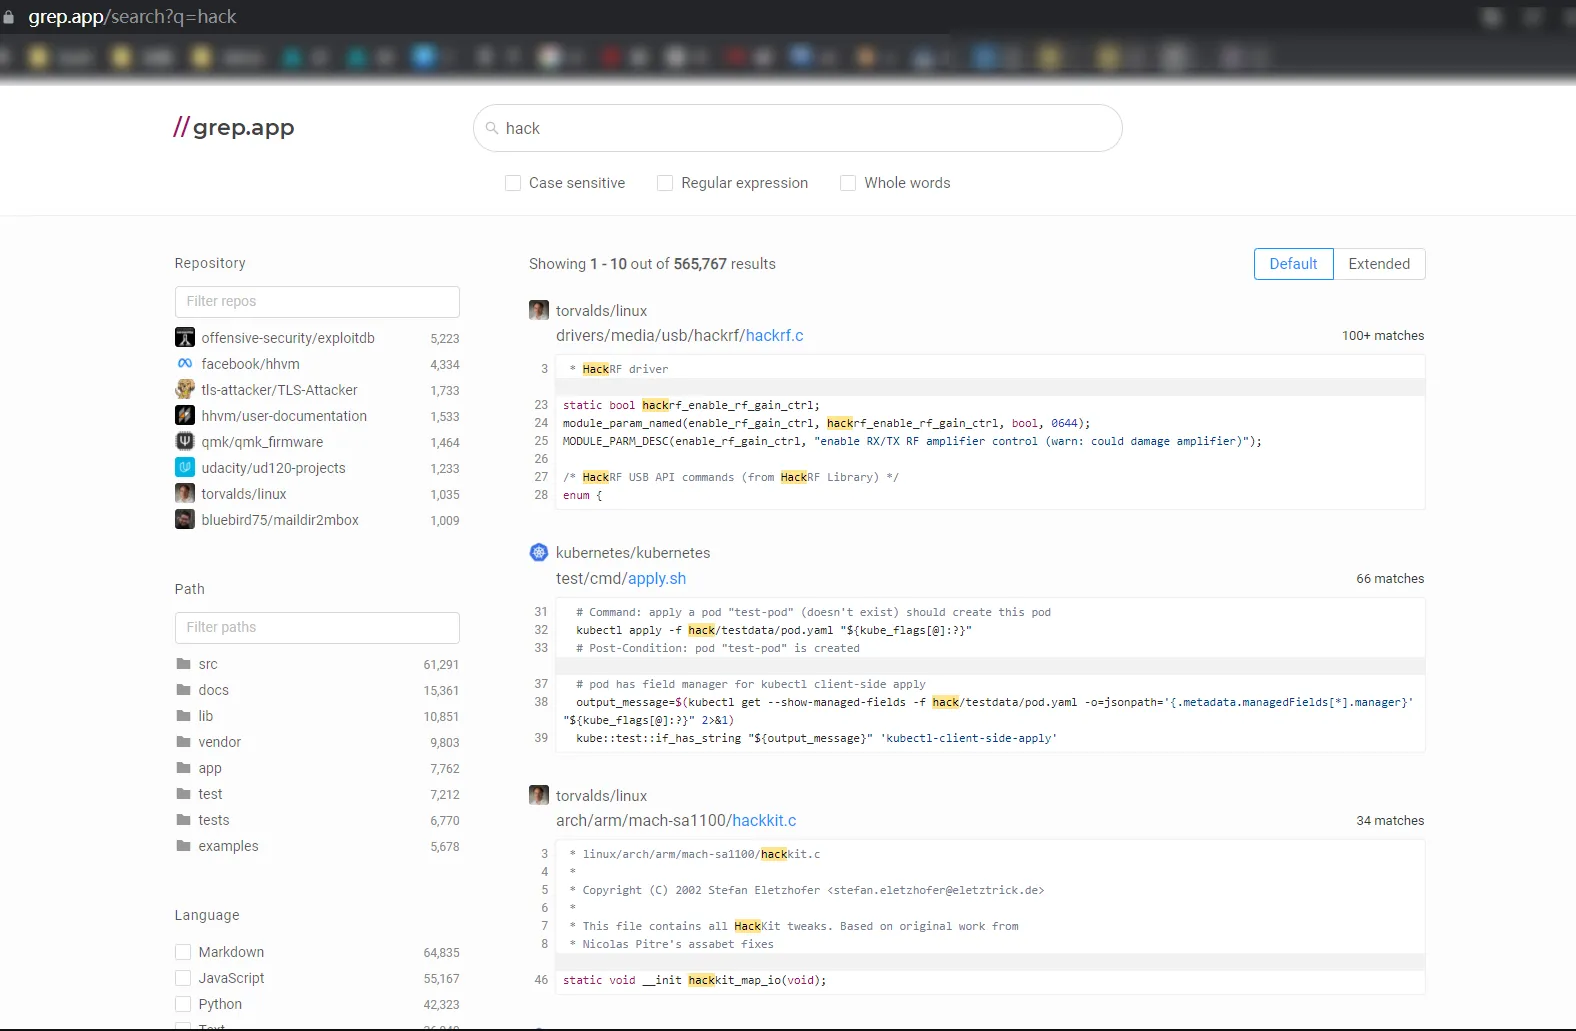1576x1031 pixels.
Task: Click tls-attacker/TLS-Attacker repo avatar
Action: click(185, 390)
